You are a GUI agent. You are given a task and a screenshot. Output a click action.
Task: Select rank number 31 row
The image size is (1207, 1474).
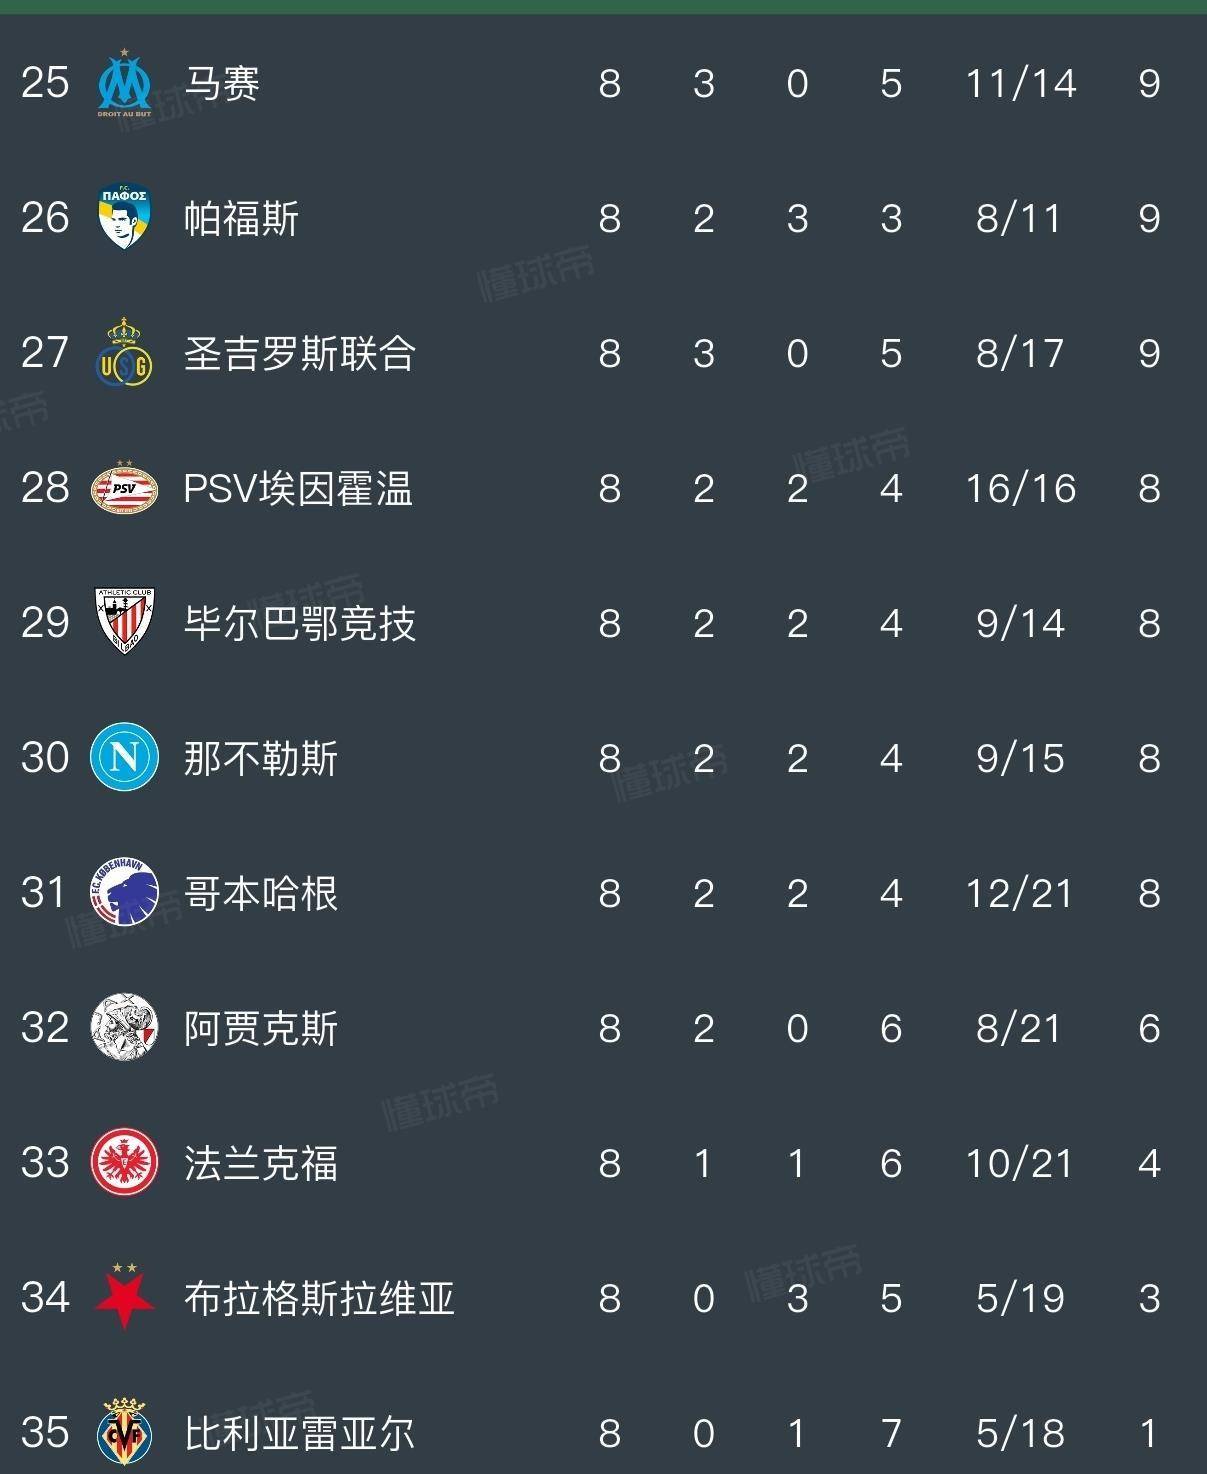click(x=45, y=893)
